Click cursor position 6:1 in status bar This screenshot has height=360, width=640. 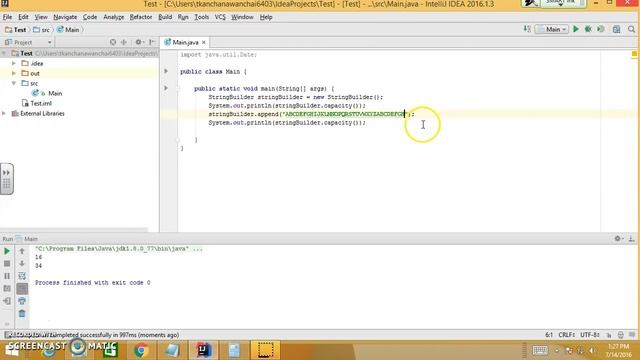[549, 335]
